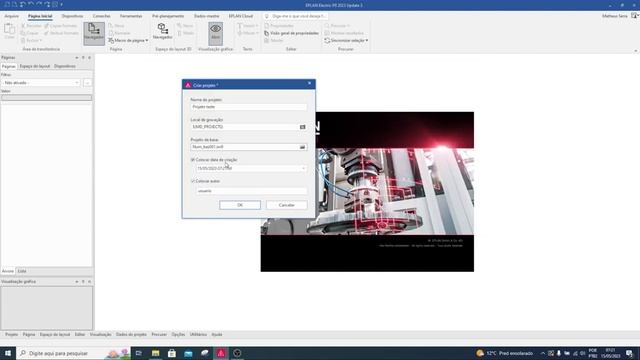Toggle the Colocar autor checkbox
This screenshot has width=640, height=360.
[193, 181]
